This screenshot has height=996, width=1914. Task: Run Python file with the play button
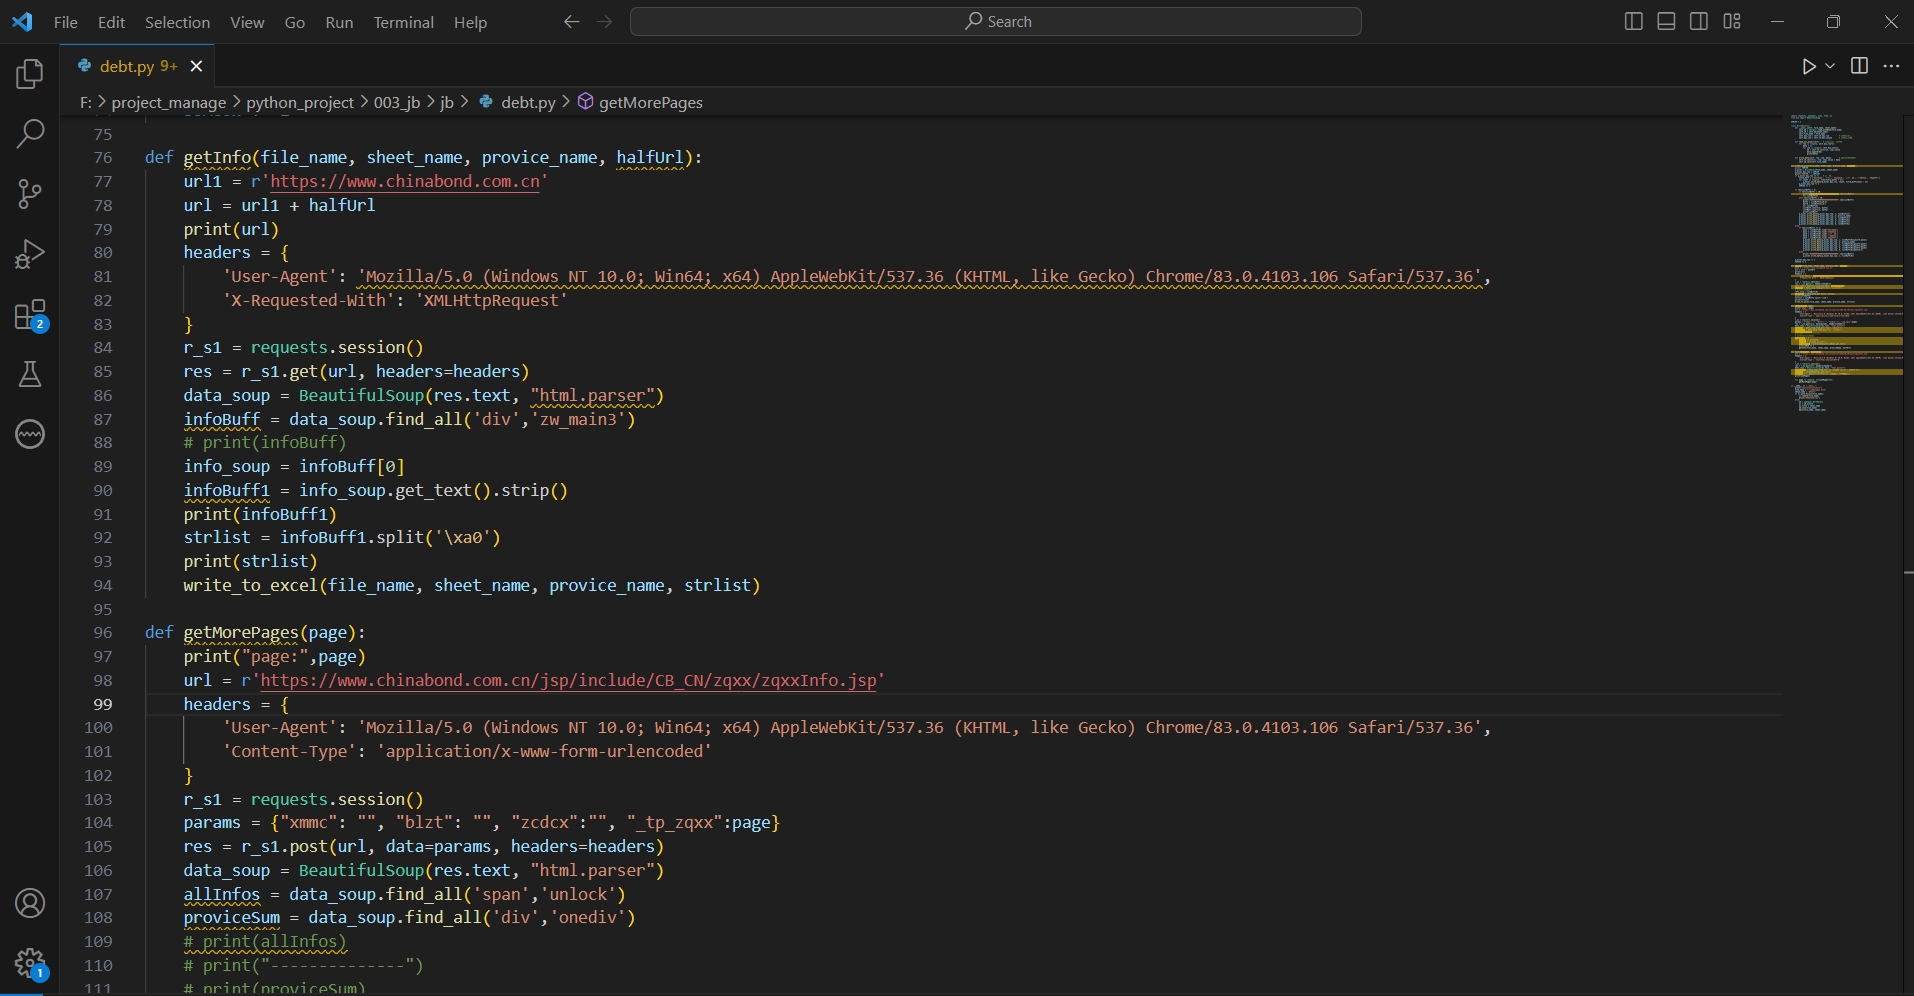(x=1808, y=66)
